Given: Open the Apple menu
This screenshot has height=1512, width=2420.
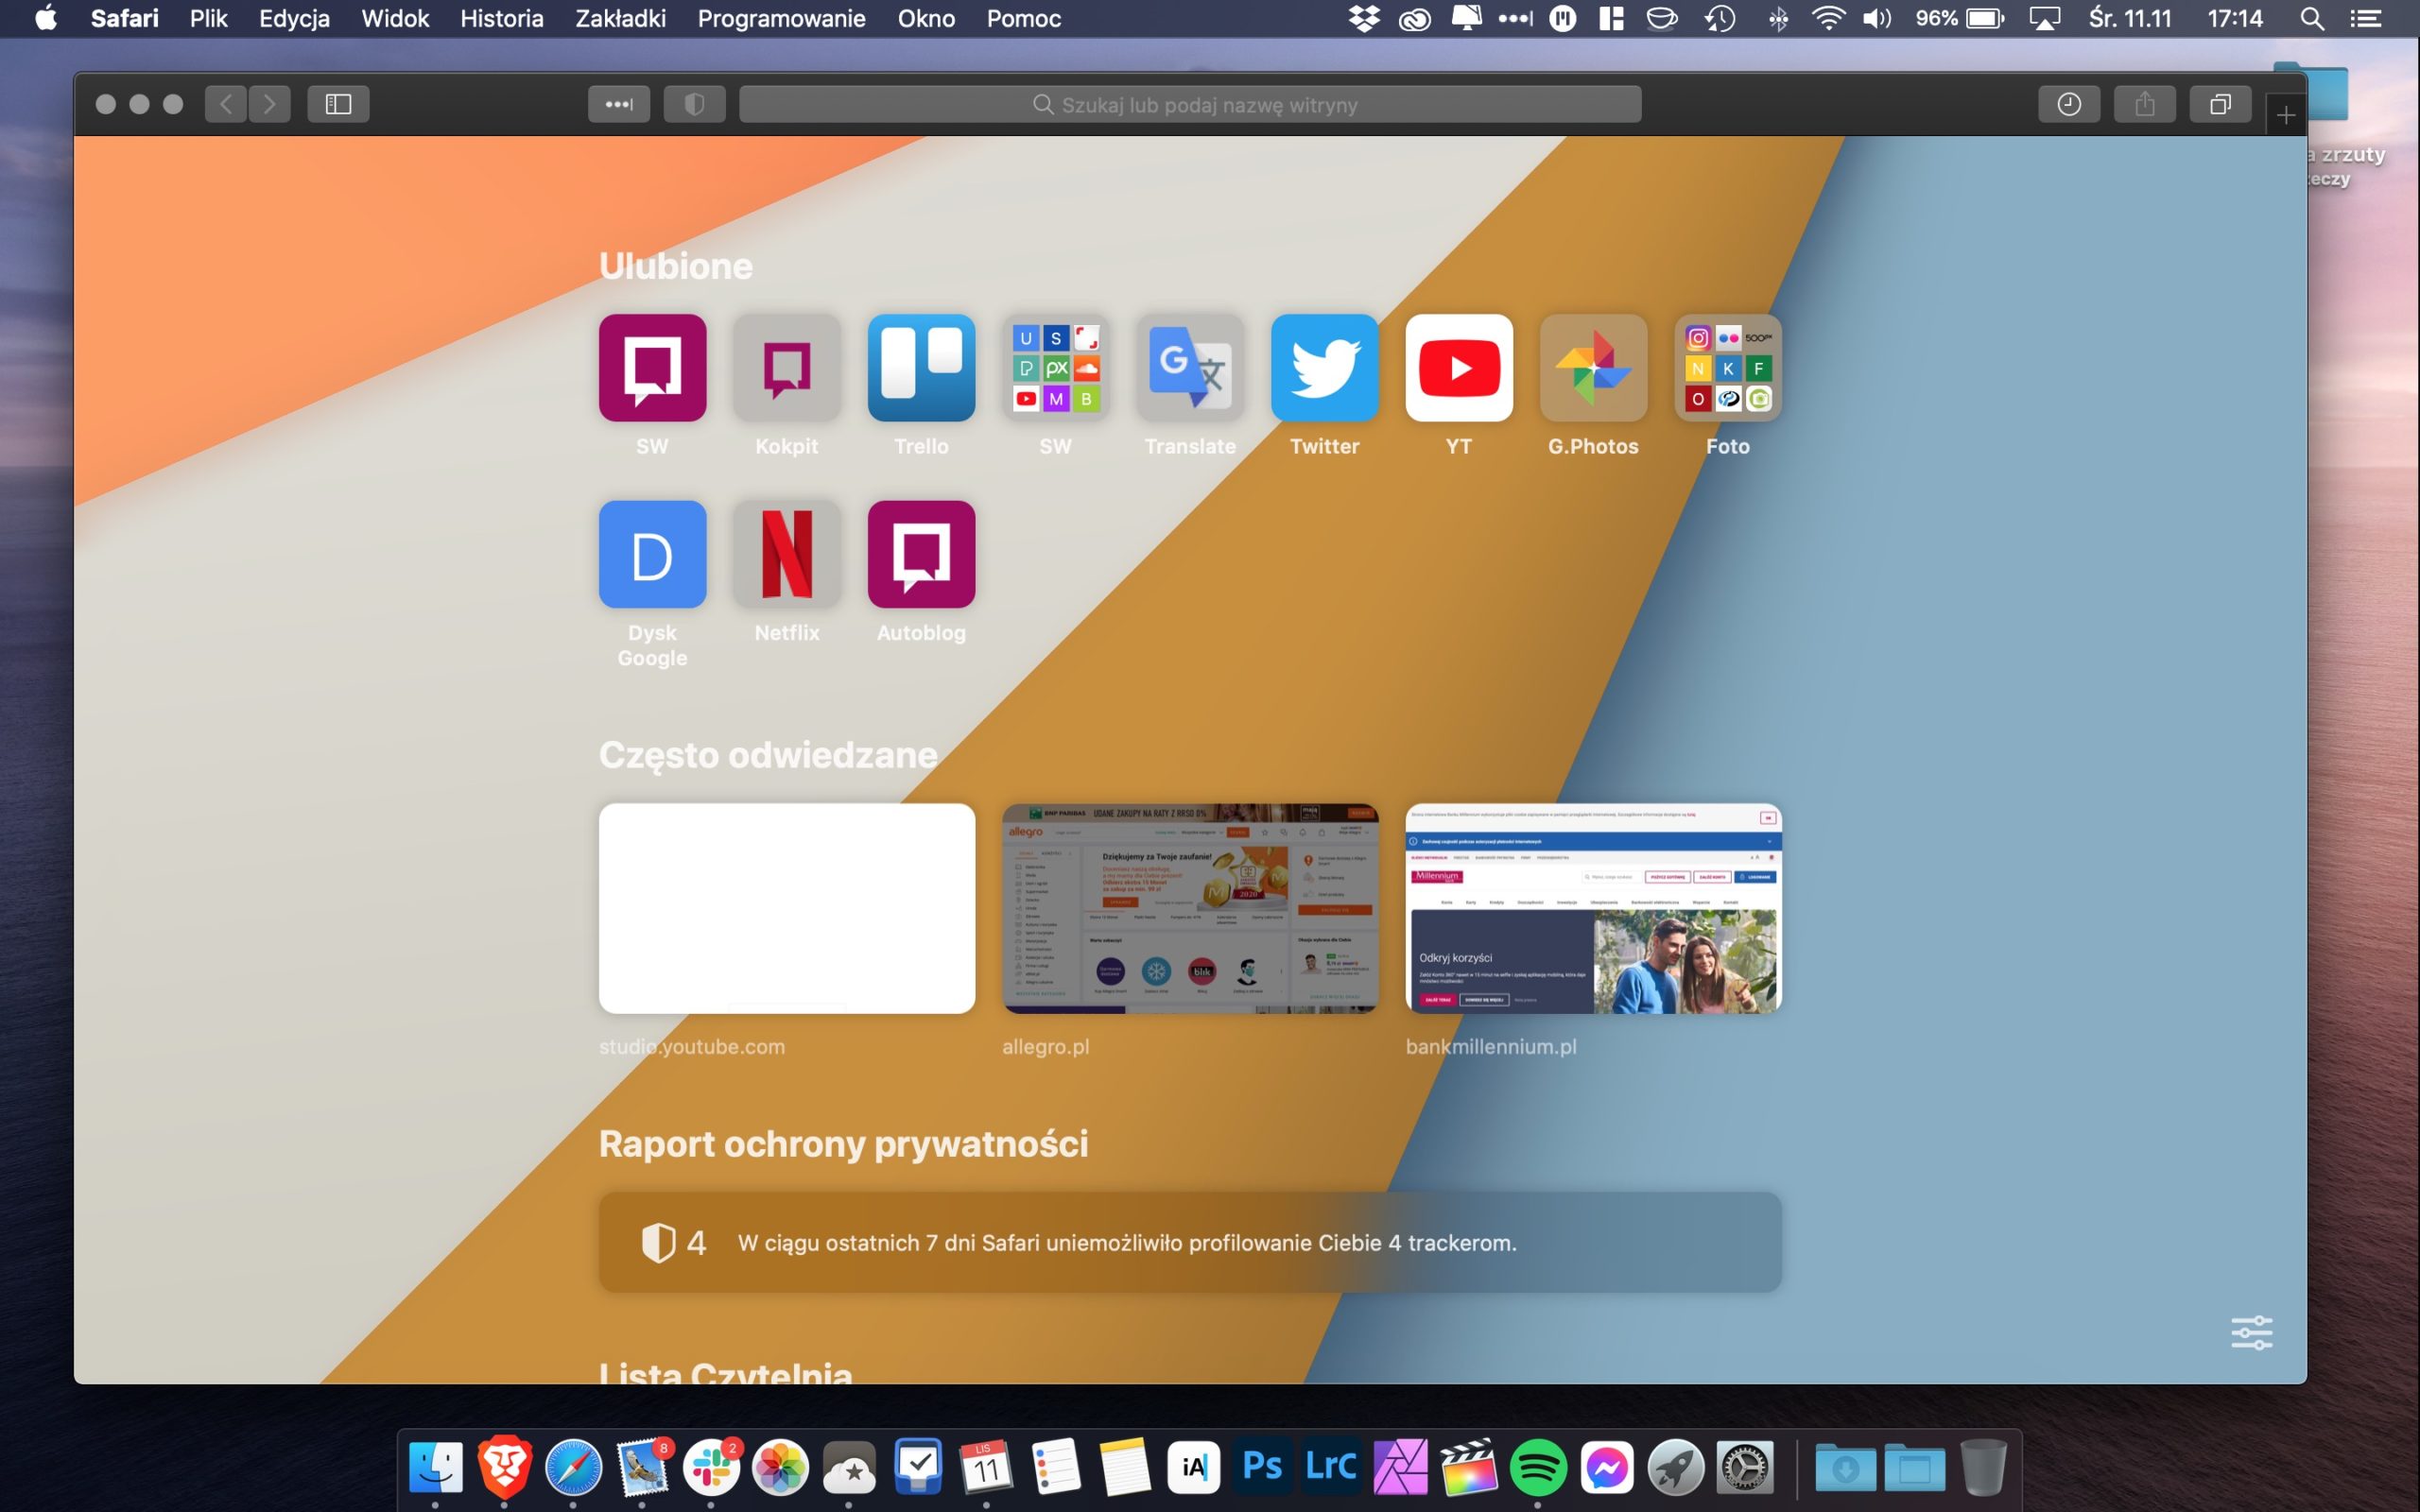Looking at the screenshot, I should point(46,18).
